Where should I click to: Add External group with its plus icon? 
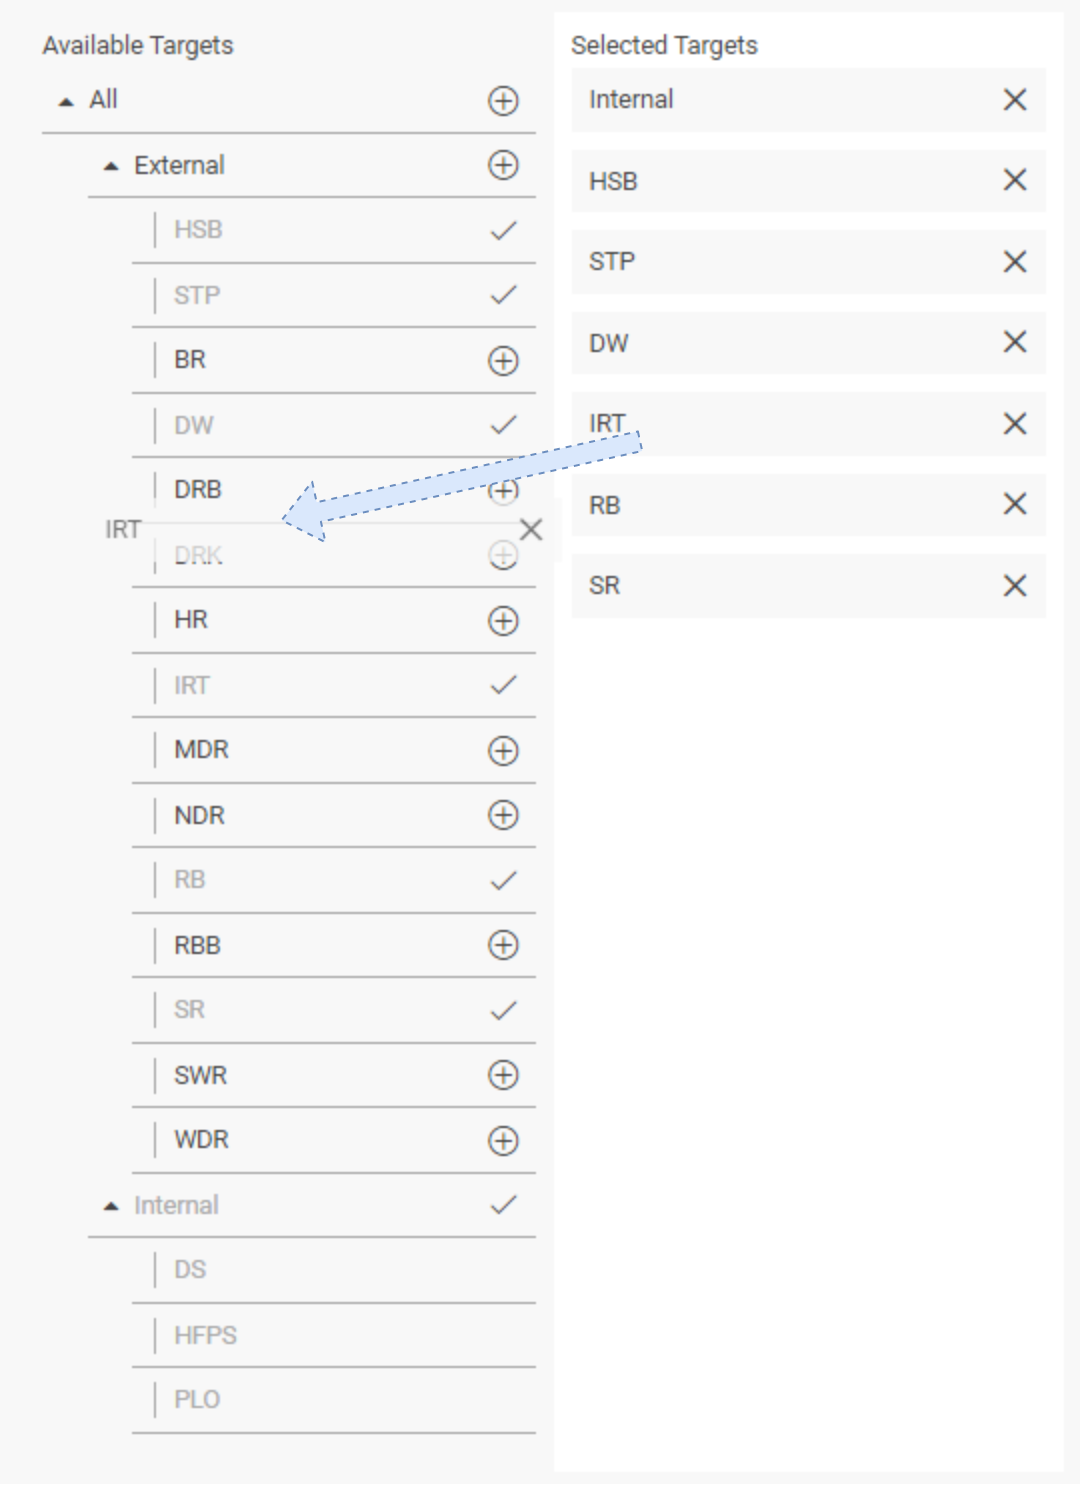pos(503,165)
